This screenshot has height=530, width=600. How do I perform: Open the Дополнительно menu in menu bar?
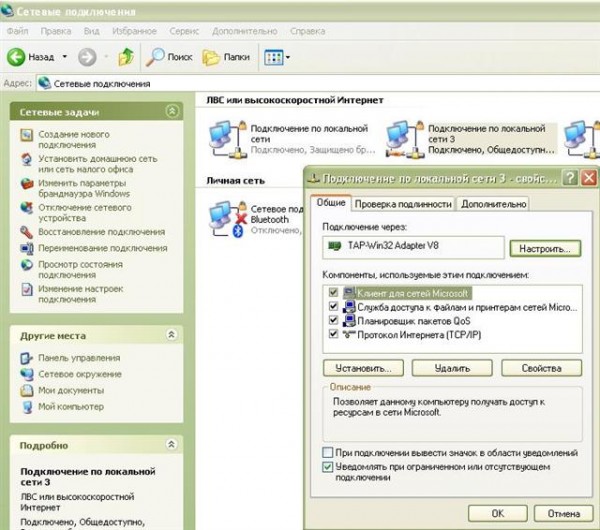tap(245, 31)
